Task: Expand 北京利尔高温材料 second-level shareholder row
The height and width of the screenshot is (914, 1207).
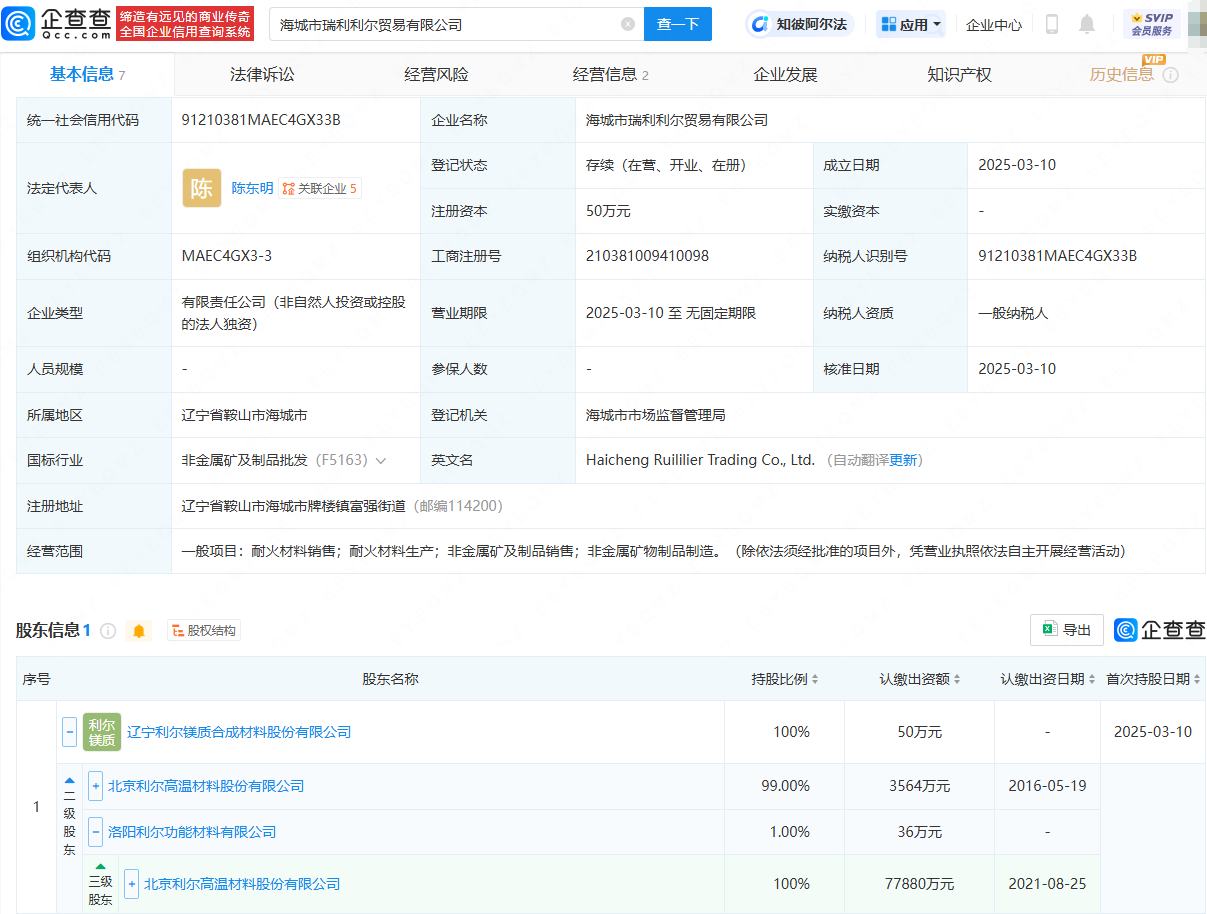Action: coord(96,786)
